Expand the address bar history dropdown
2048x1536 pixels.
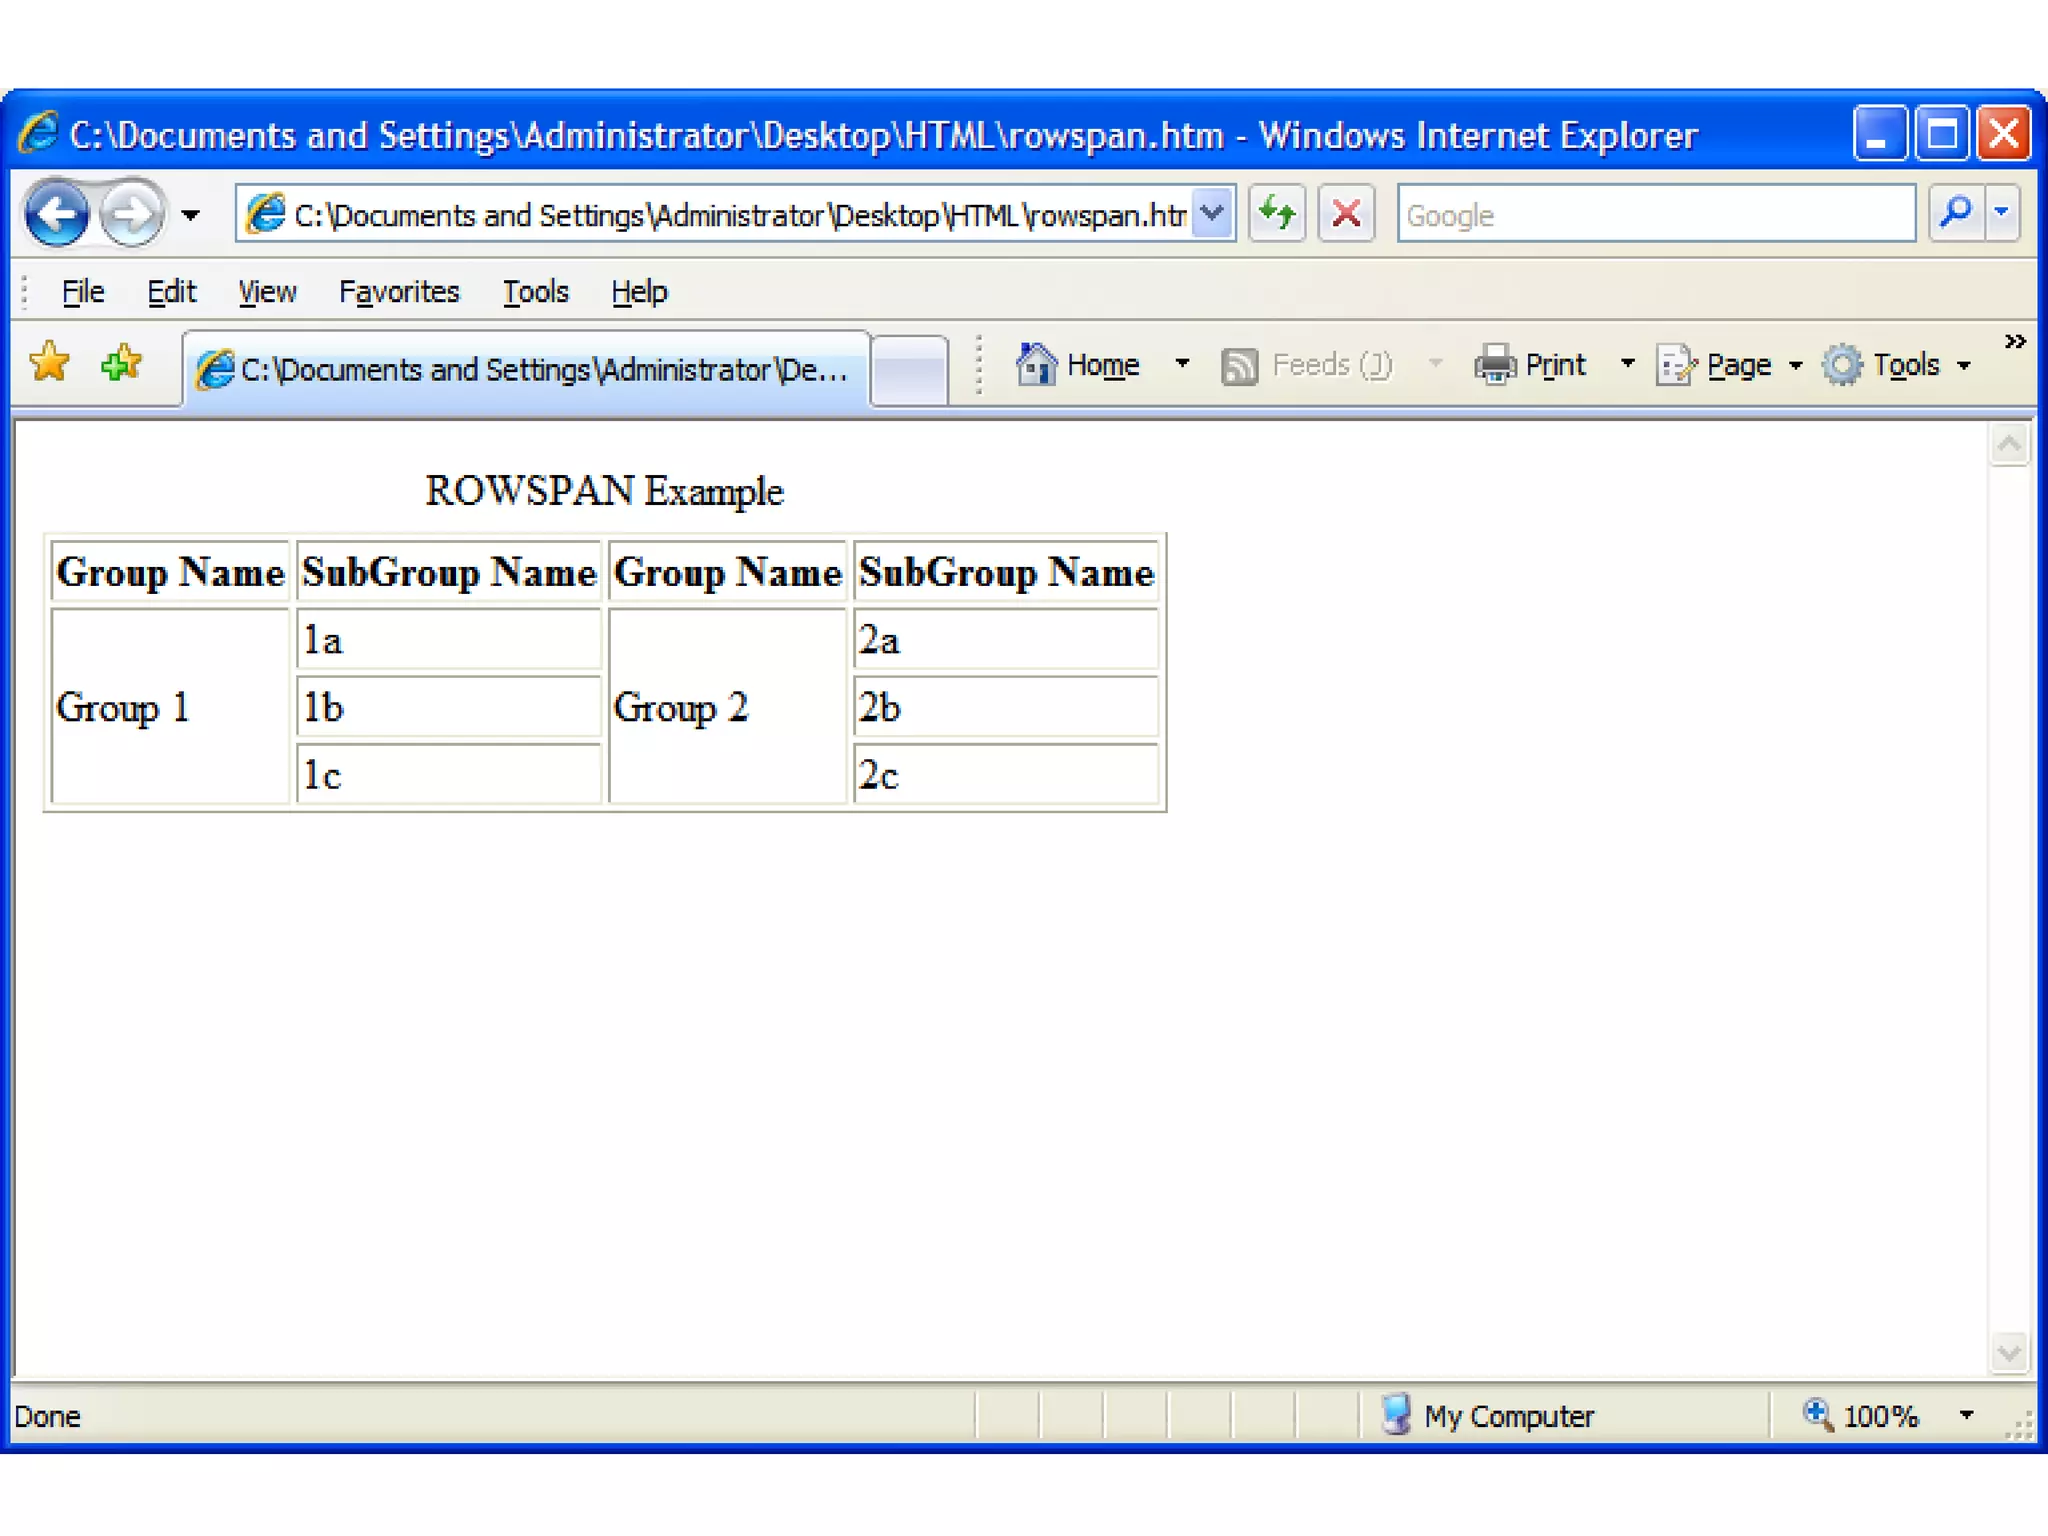pos(1212,213)
